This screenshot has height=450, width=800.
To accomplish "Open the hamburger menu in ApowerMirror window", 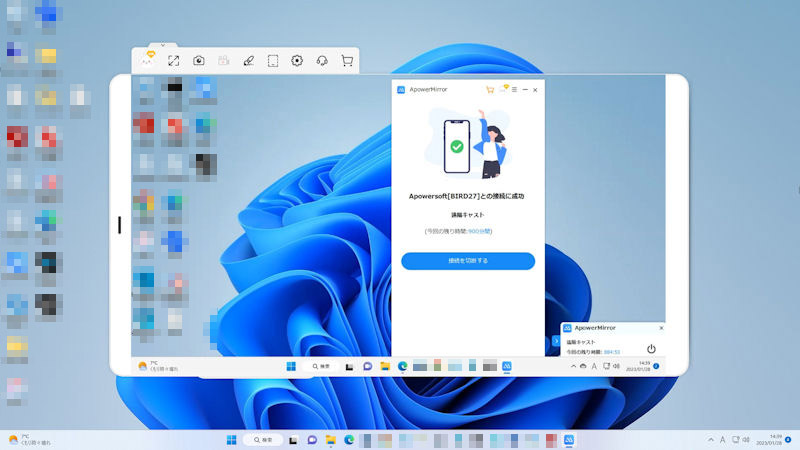I will 514,89.
